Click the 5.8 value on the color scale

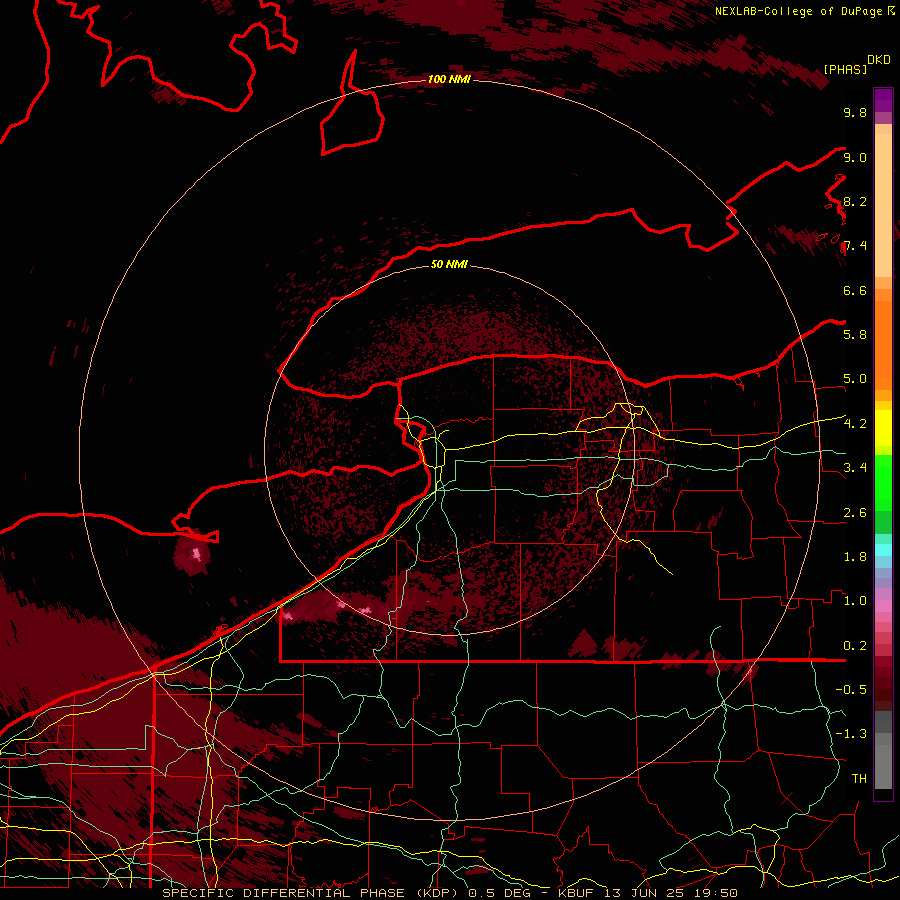(855, 335)
